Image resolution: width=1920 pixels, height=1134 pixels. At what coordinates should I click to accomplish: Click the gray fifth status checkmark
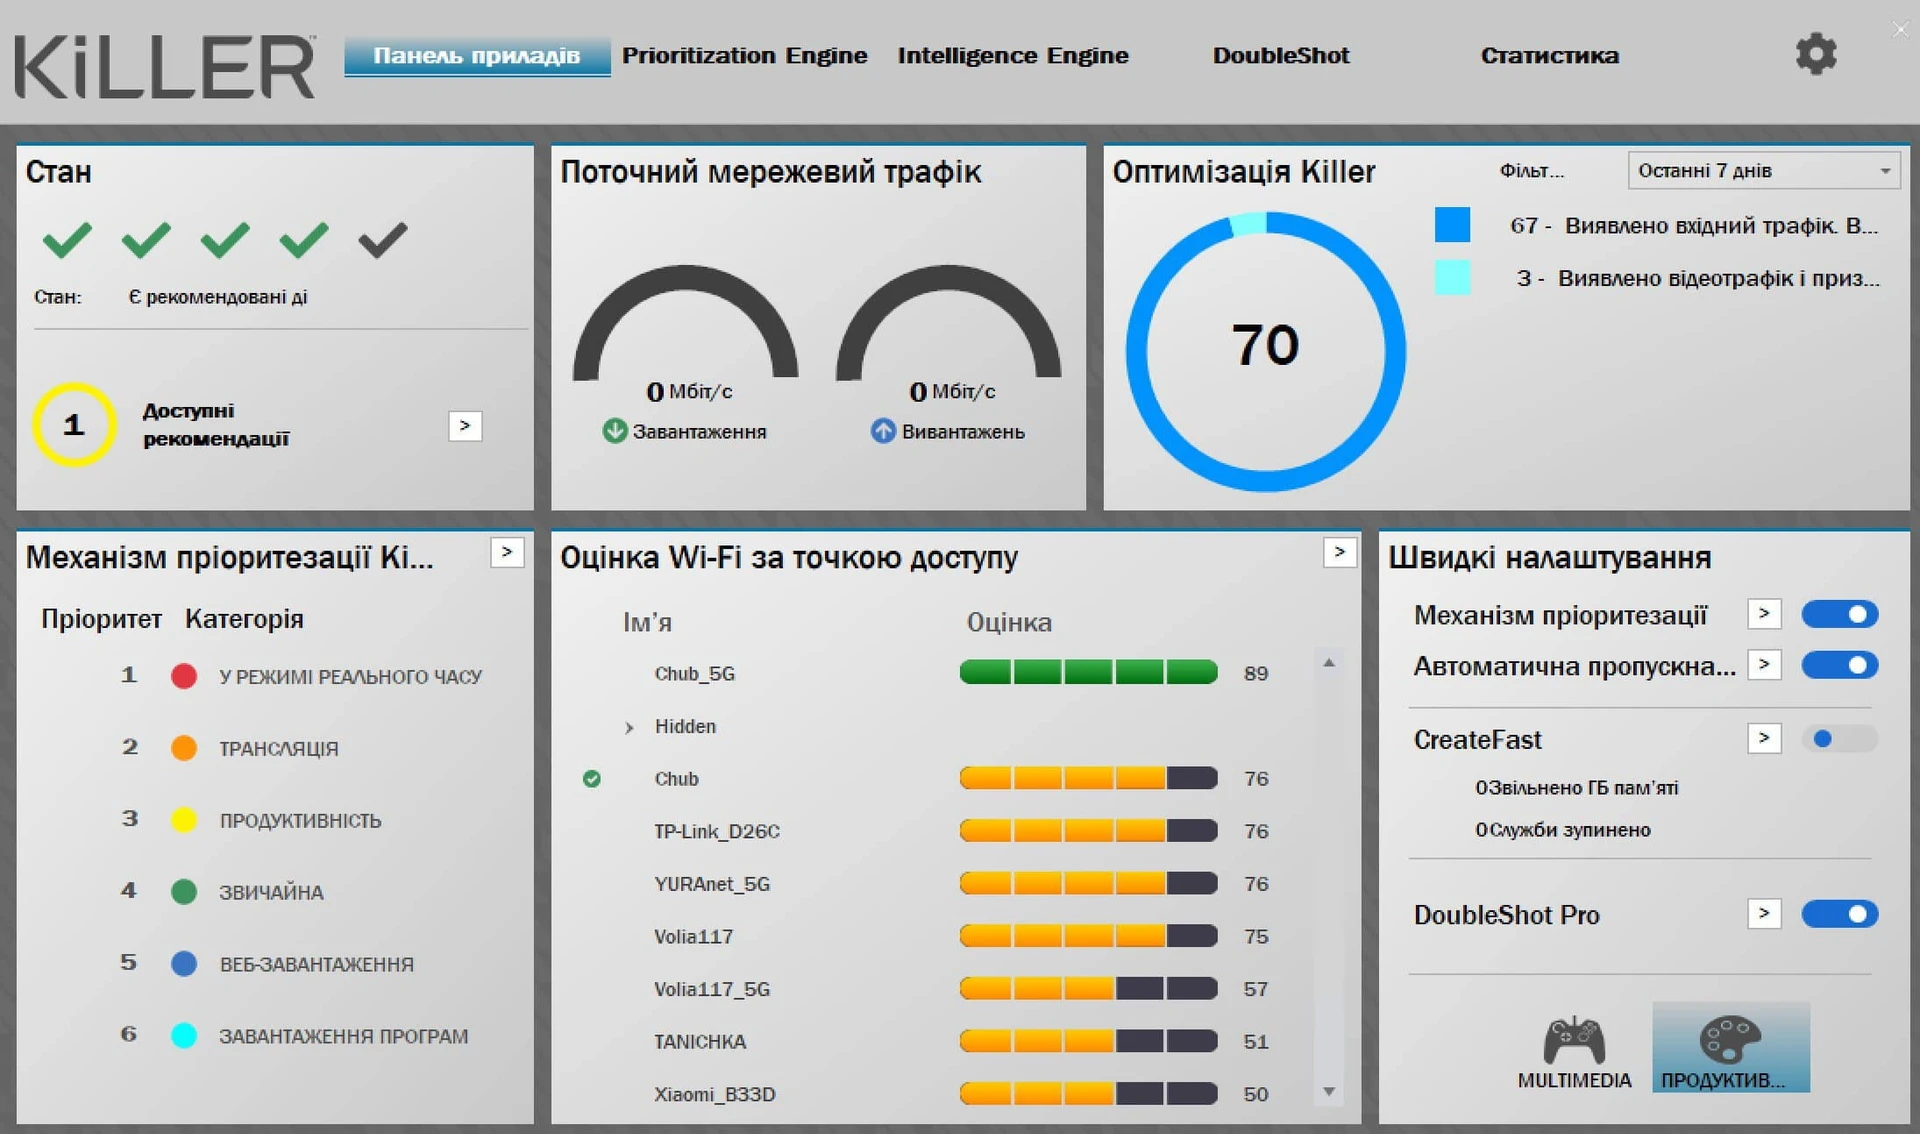point(383,240)
